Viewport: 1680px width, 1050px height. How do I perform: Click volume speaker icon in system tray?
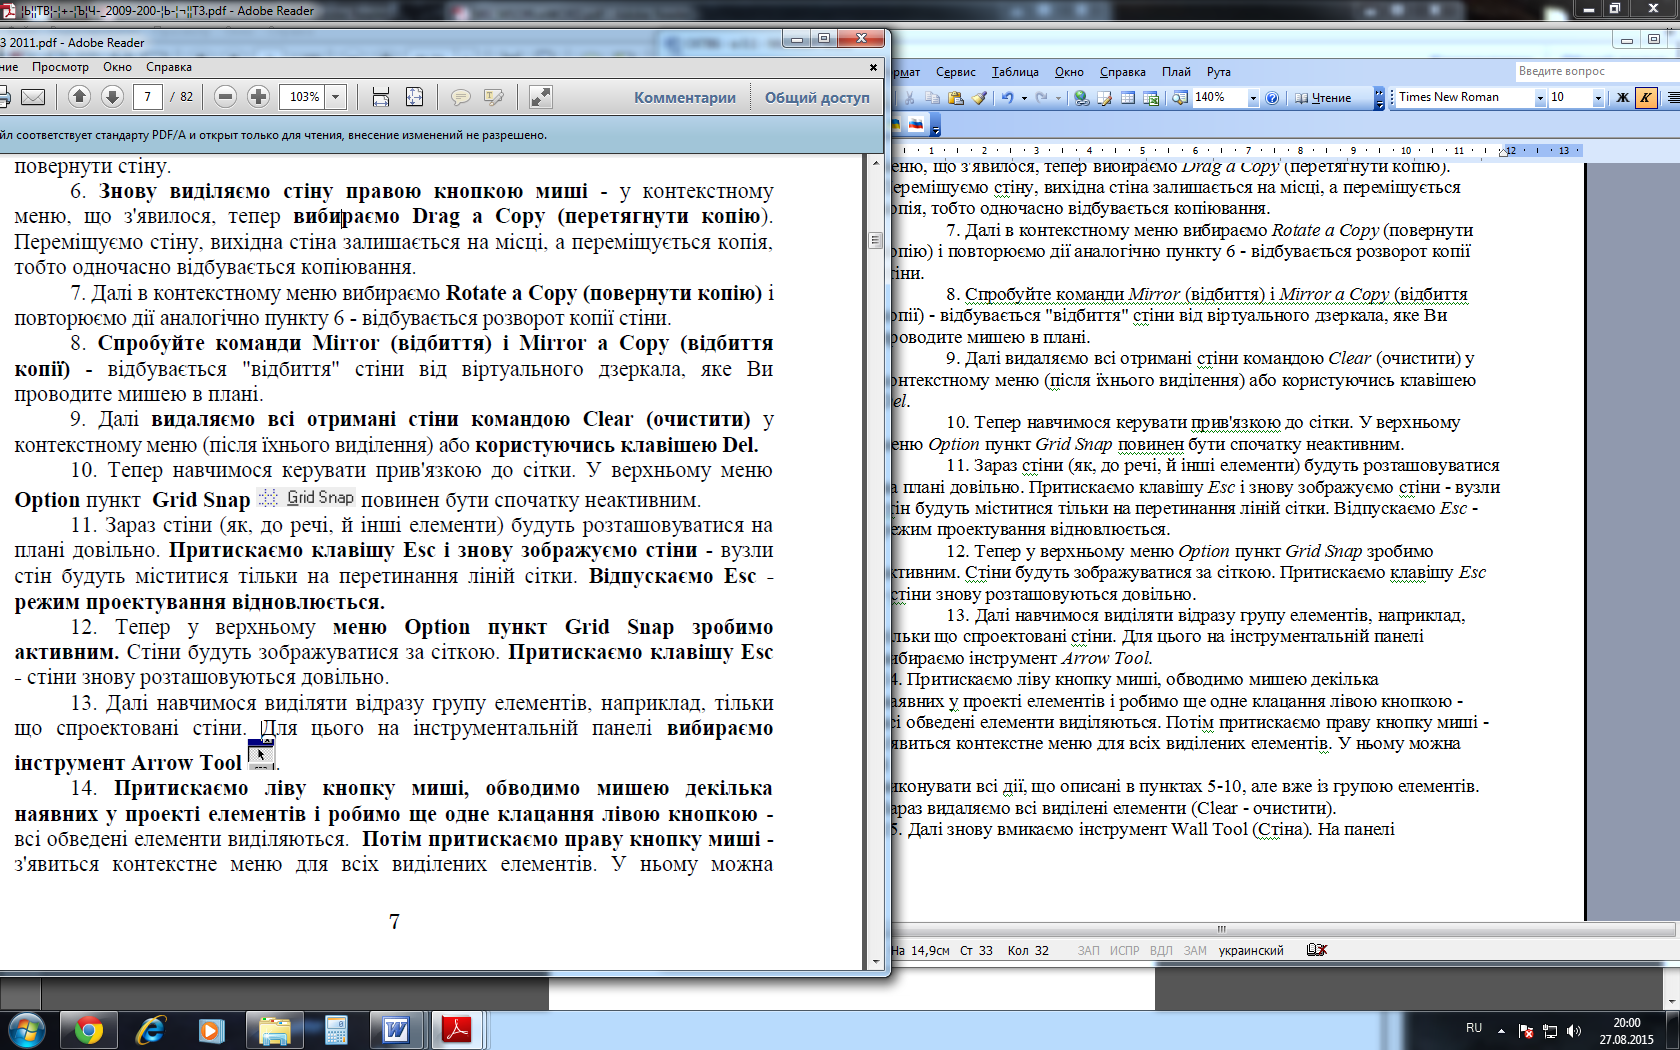1574,1031
